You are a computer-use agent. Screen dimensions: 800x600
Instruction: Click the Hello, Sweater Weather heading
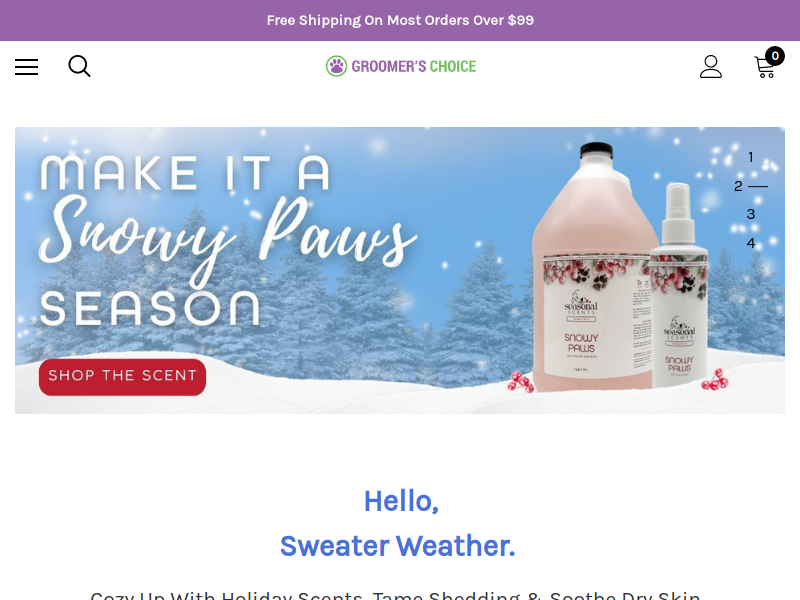(399, 523)
